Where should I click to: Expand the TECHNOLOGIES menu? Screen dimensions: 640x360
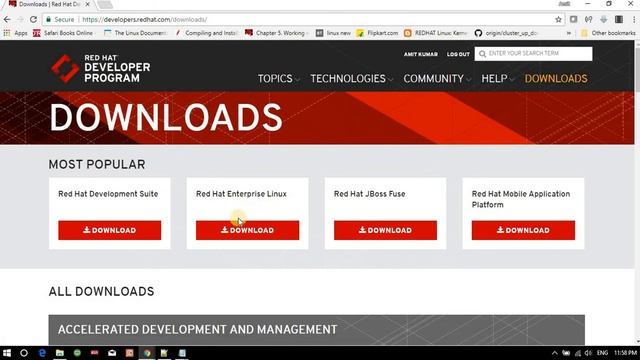click(351, 79)
